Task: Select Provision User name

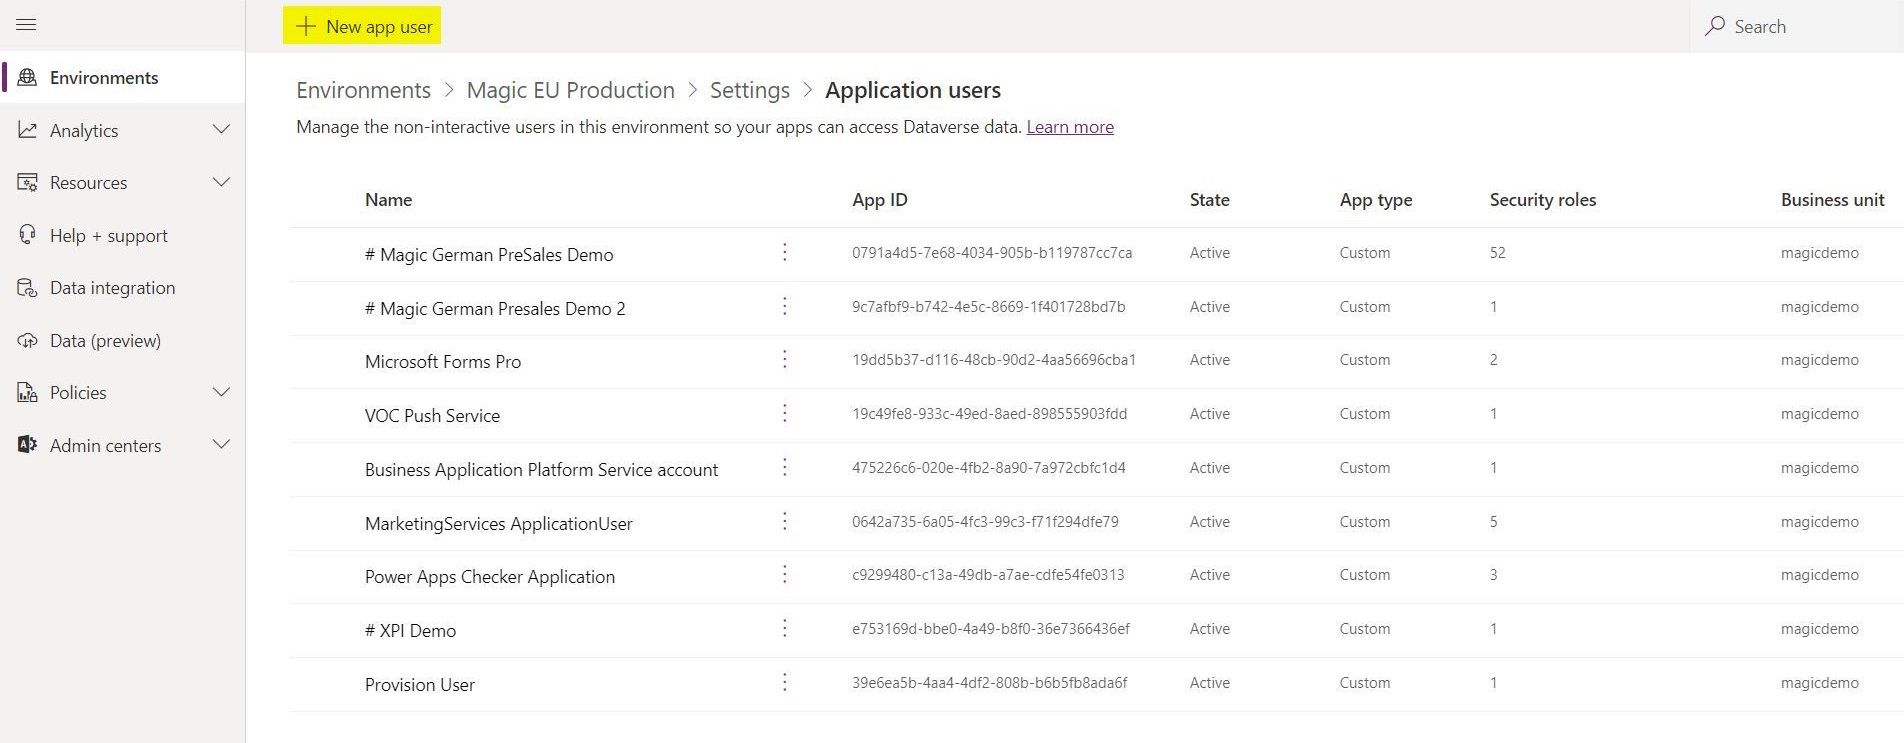Action: click(x=420, y=684)
